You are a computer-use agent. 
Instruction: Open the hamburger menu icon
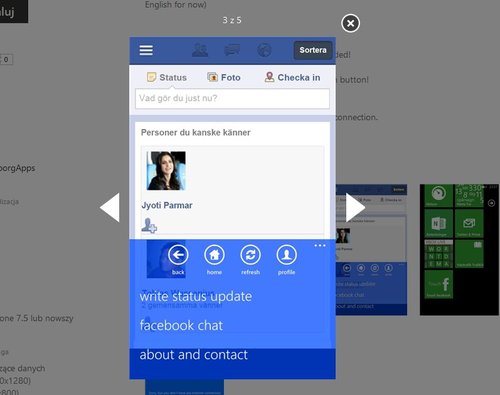(146, 50)
